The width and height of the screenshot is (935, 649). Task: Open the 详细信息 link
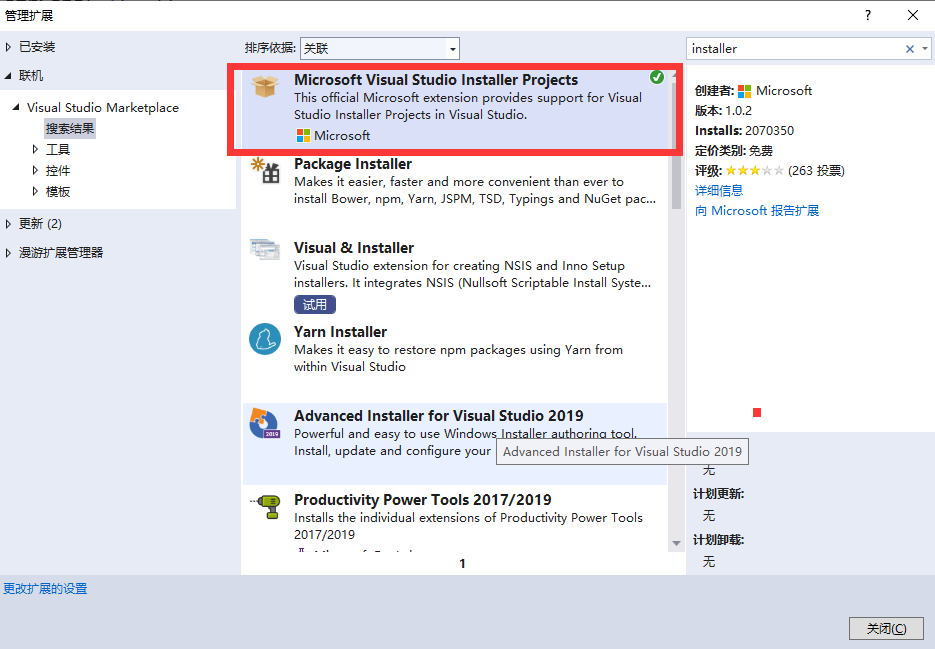click(x=719, y=190)
